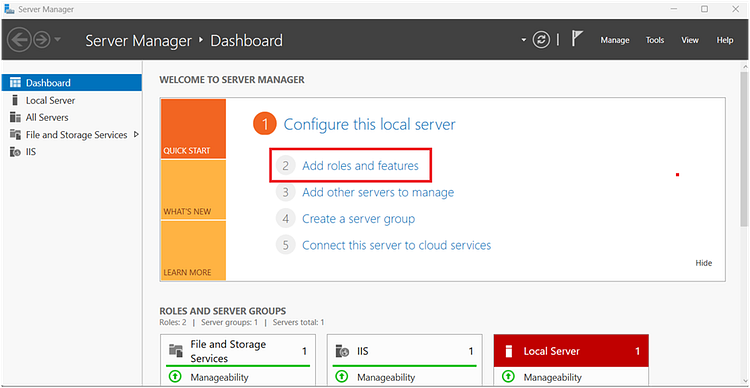Image resolution: width=750 pixels, height=388 pixels.
Task: Click Add roles and features link
Action: 360,166
